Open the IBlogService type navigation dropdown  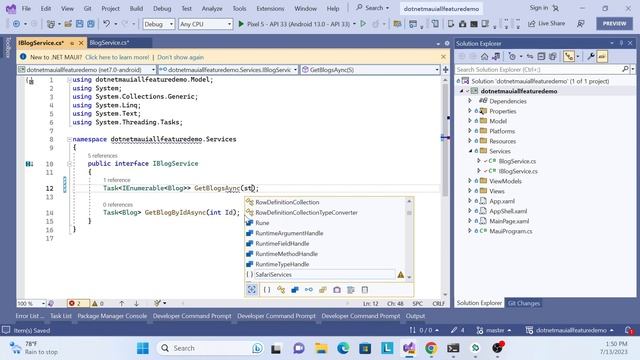228,70
